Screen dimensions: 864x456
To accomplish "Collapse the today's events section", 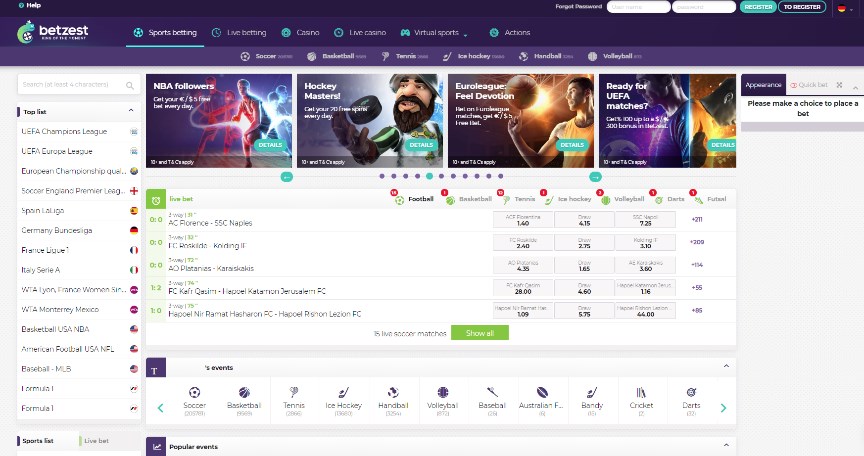I will [726, 366].
